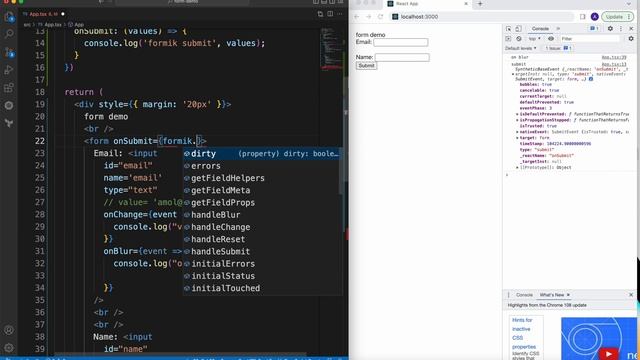Open the JavaScript context 'top' dropdown

pyautogui.click(x=534, y=39)
